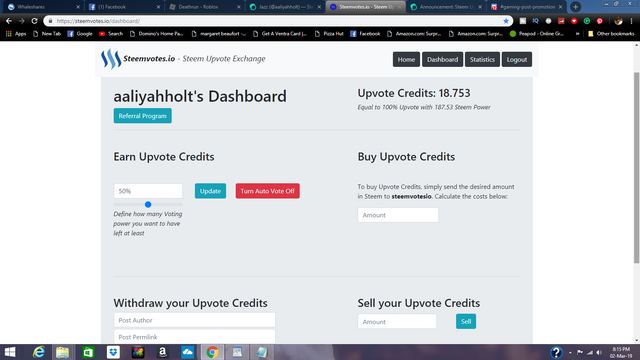
Task: Open the Dashboard nav button
Action: tap(442, 60)
